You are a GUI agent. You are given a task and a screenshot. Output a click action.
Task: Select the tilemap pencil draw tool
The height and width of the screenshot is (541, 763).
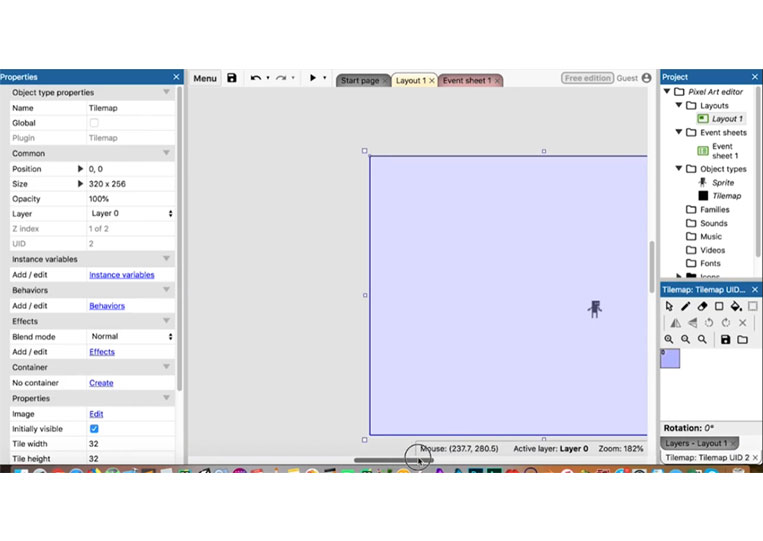pyautogui.click(x=685, y=306)
